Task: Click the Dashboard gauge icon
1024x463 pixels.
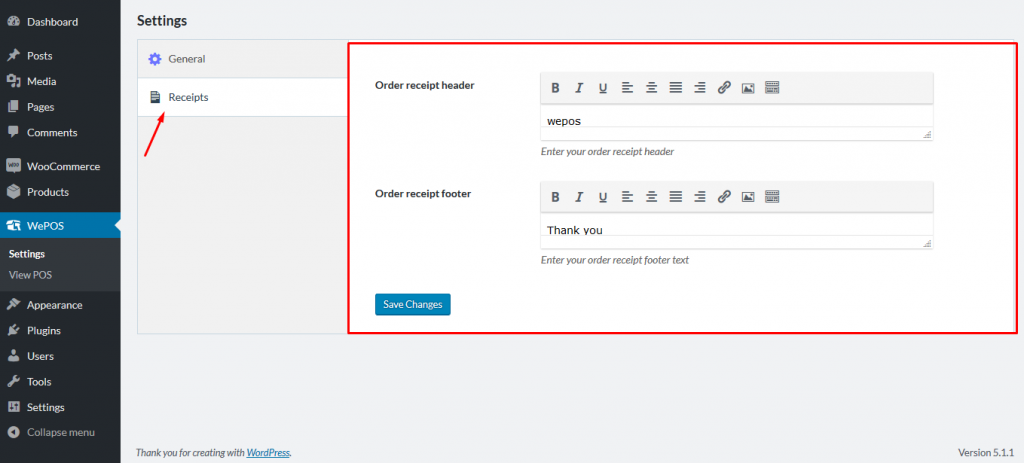Action: pos(13,22)
